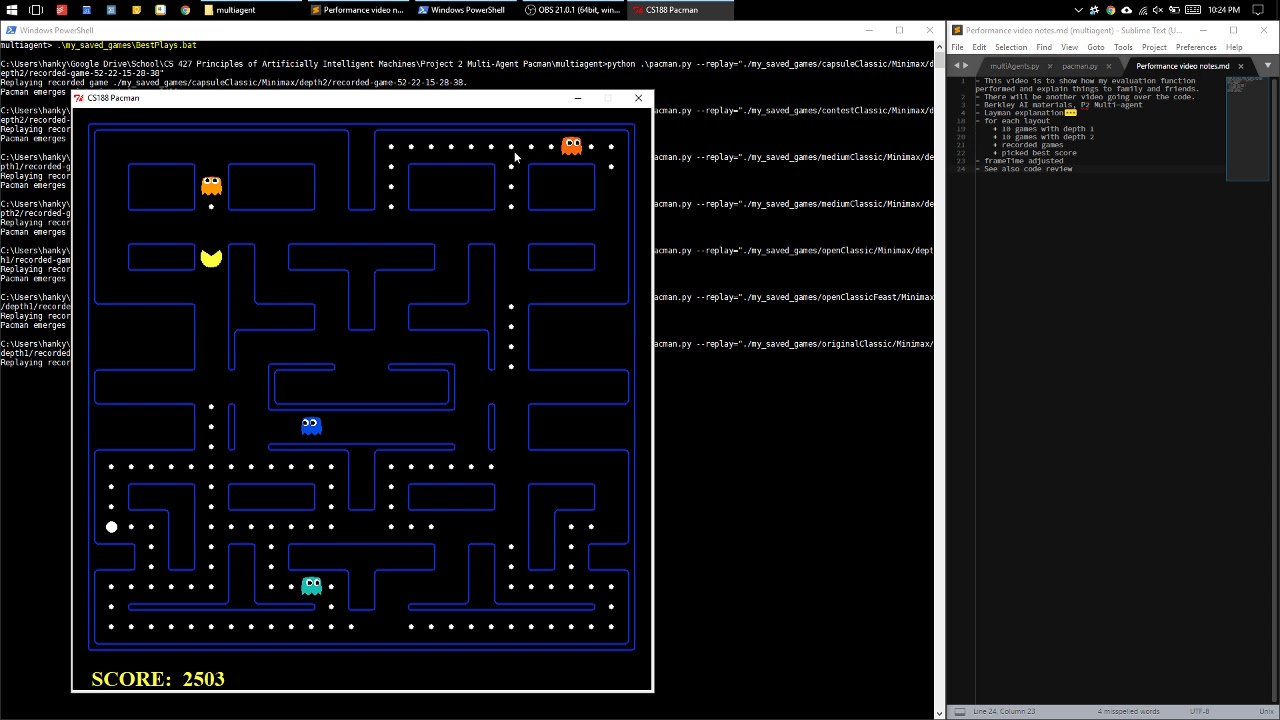Click the teal ghost near the maze bottom
This screenshot has height=720, width=1280.
(311, 586)
